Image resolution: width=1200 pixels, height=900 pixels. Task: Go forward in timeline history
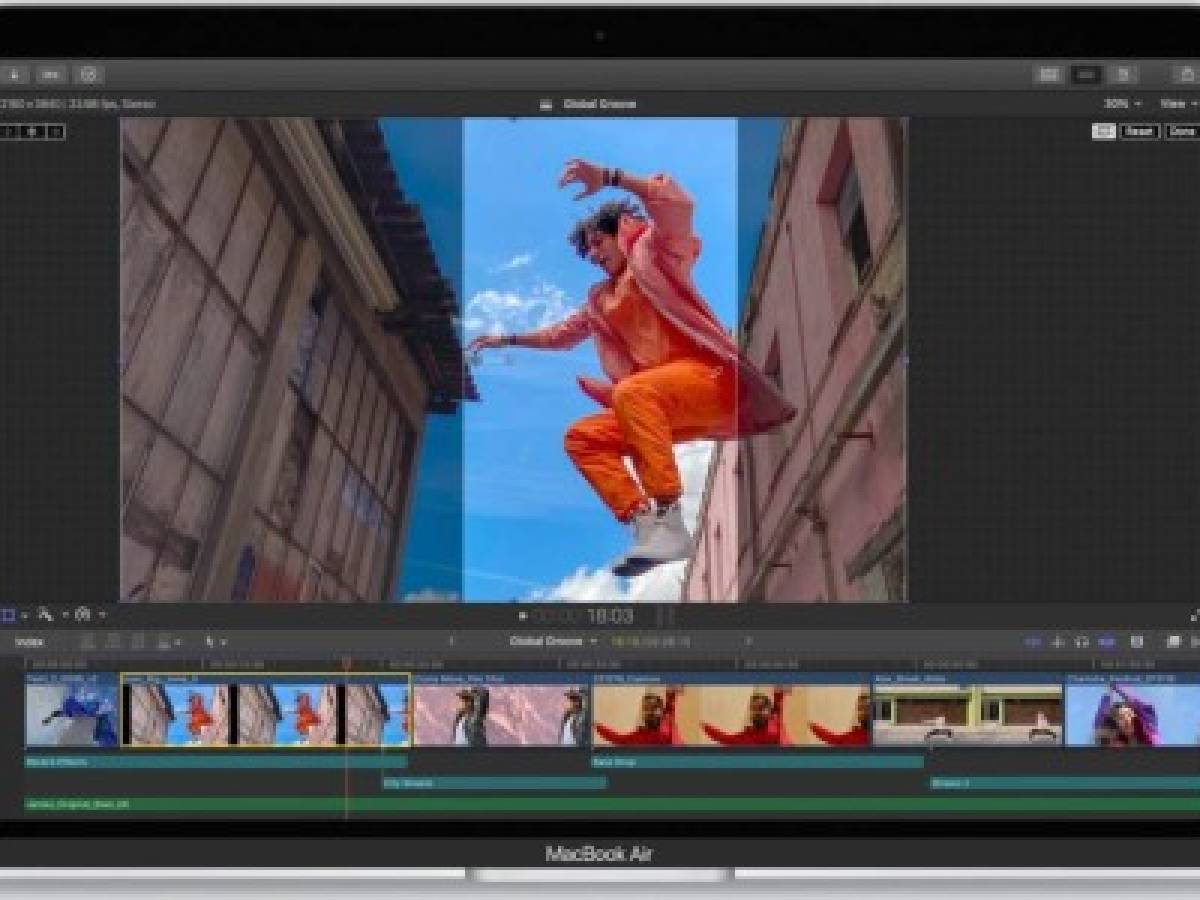click(748, 642)
